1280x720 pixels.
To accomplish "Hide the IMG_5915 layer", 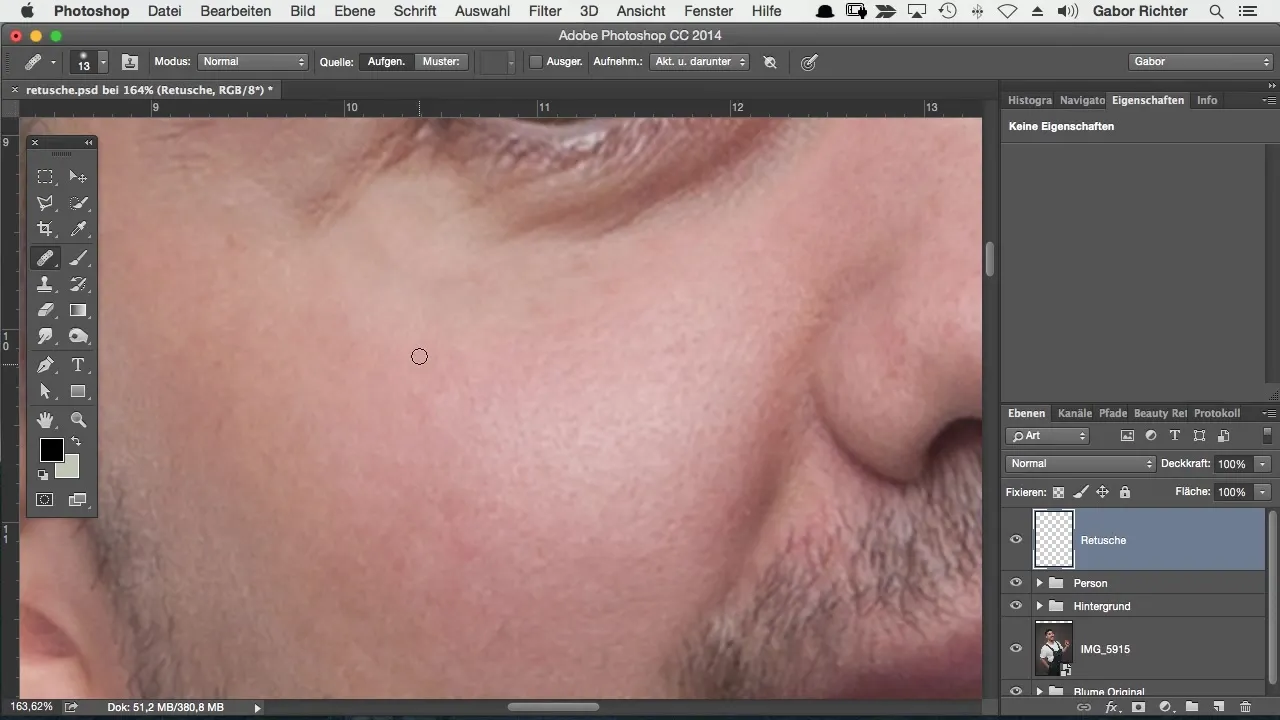I will [1016, 648].
